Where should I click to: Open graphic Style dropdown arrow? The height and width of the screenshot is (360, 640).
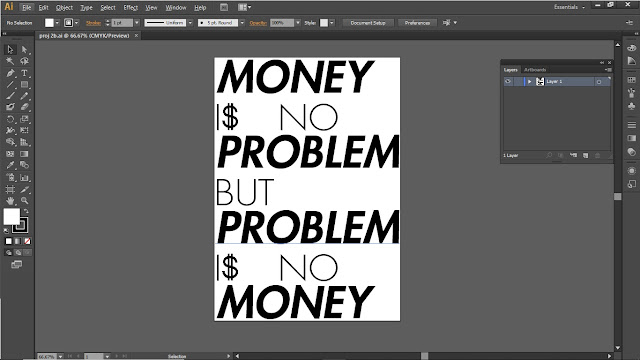pos(331,23)
